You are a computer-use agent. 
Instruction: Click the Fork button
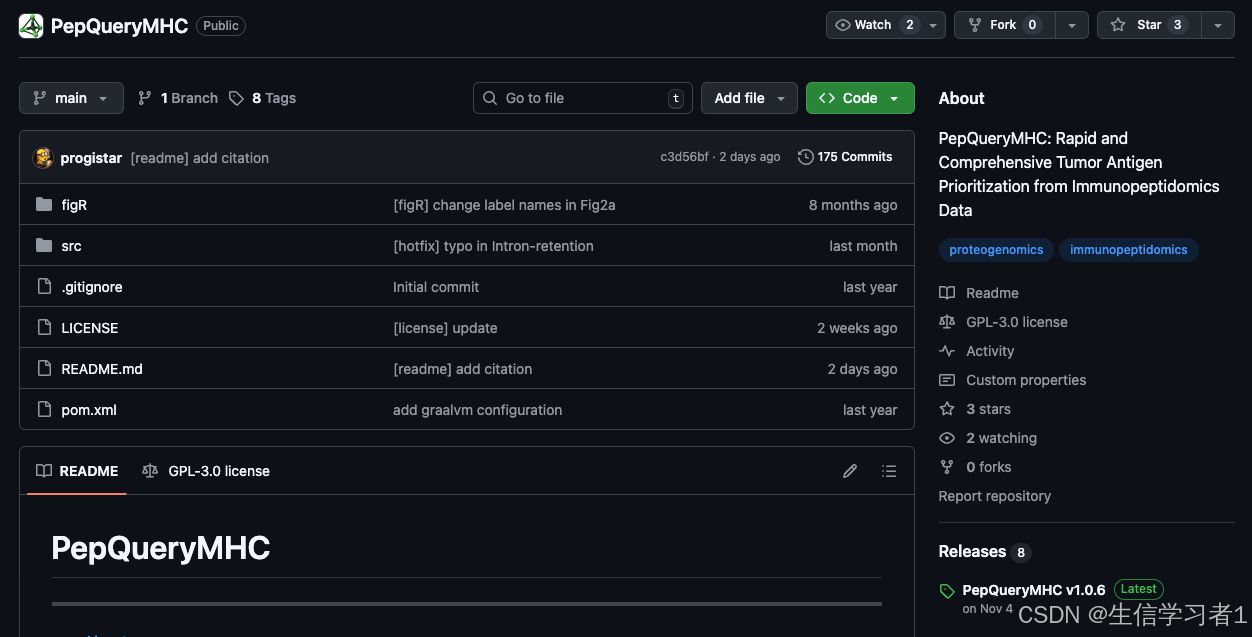1005,25
